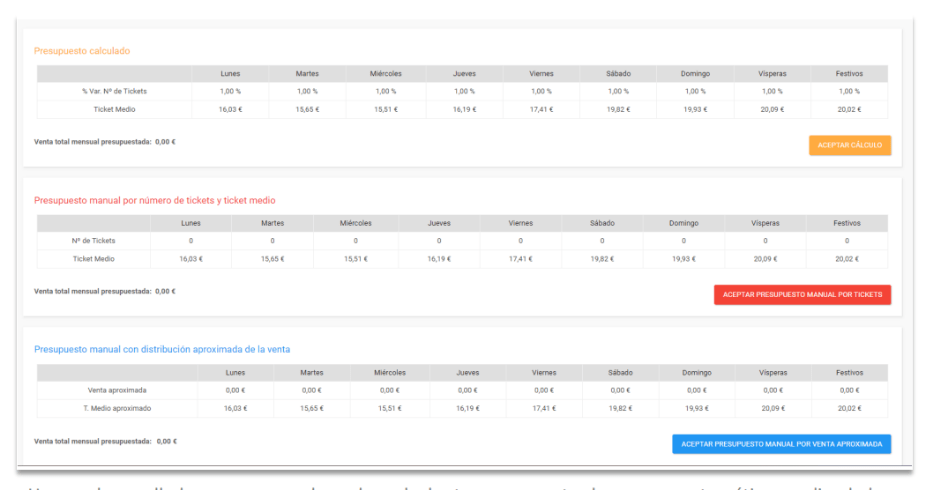Screen dimensions: 933x490
Task: Click the heading Presupuesto manual por número de tickets
Action: (x=154, y=200)
